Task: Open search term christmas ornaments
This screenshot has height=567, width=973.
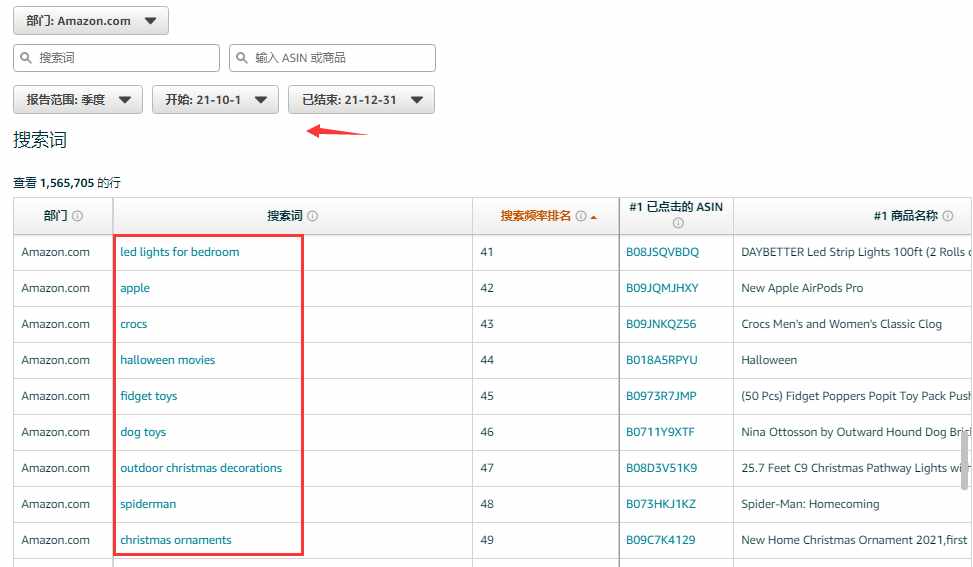Action: pyautogui.click(x=176, y=540)
